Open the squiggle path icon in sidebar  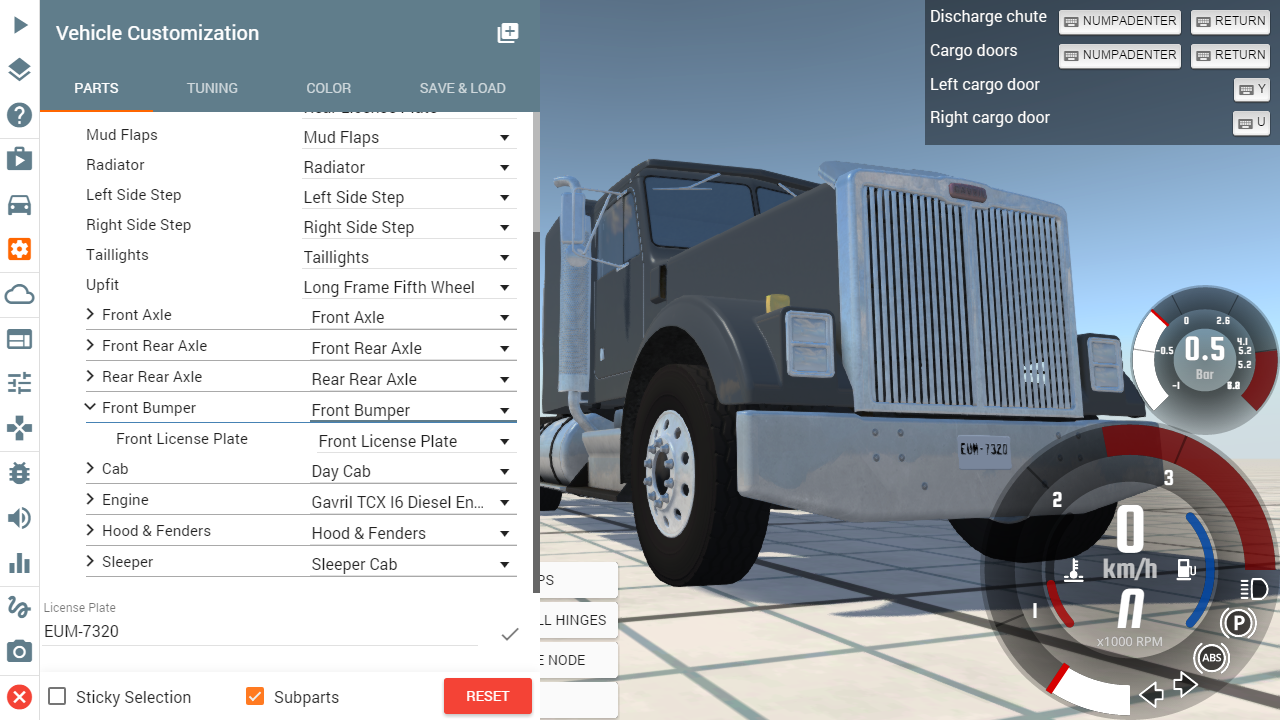tap(20, 606)
